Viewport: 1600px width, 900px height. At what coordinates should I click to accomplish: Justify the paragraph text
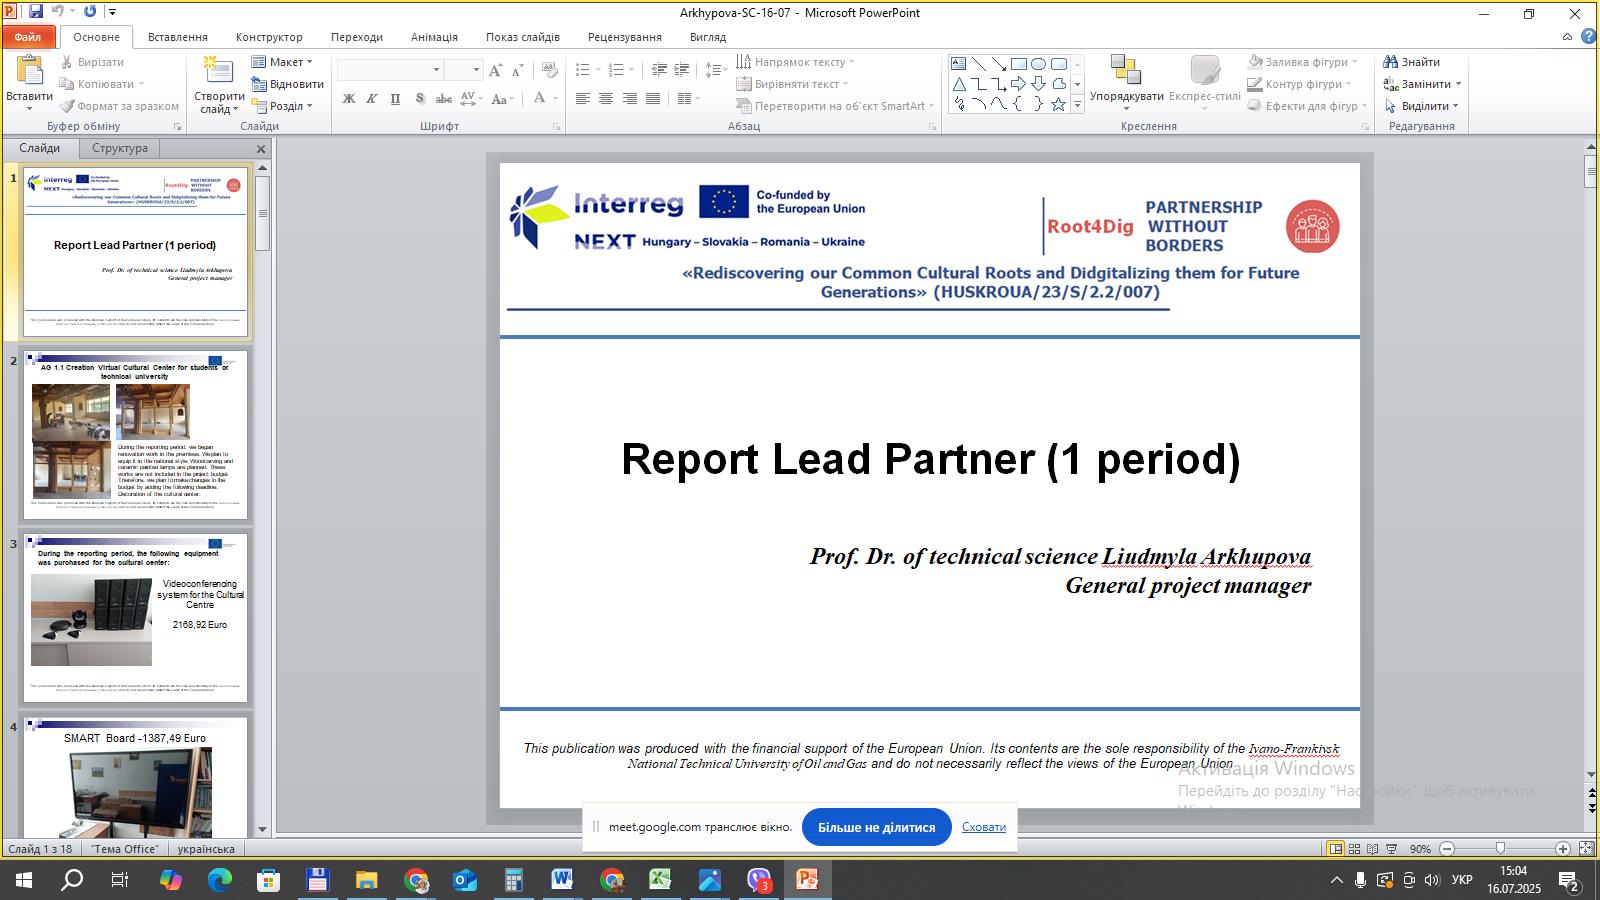[653, 98]
